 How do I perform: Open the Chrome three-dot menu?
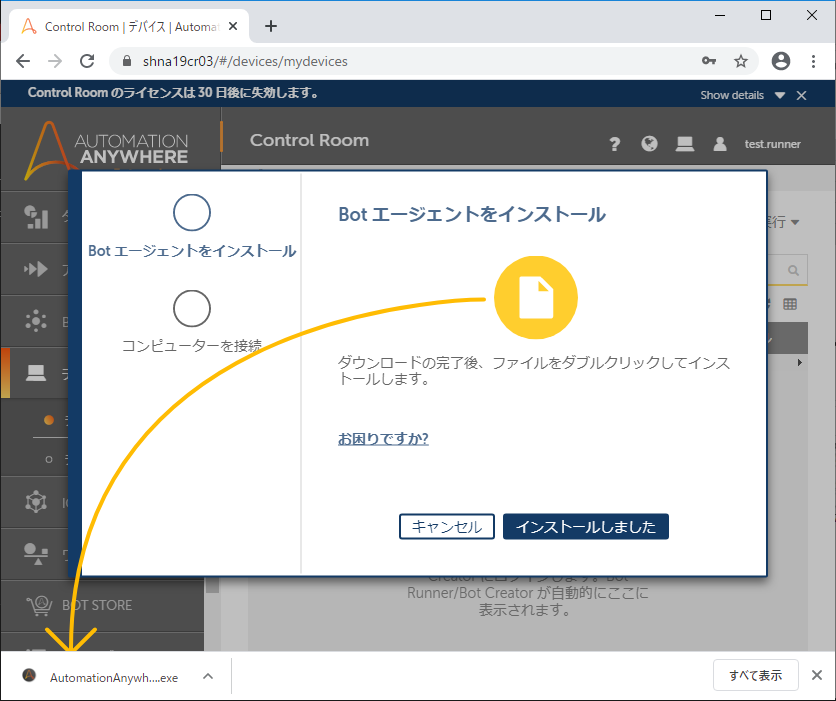[813, 61]
